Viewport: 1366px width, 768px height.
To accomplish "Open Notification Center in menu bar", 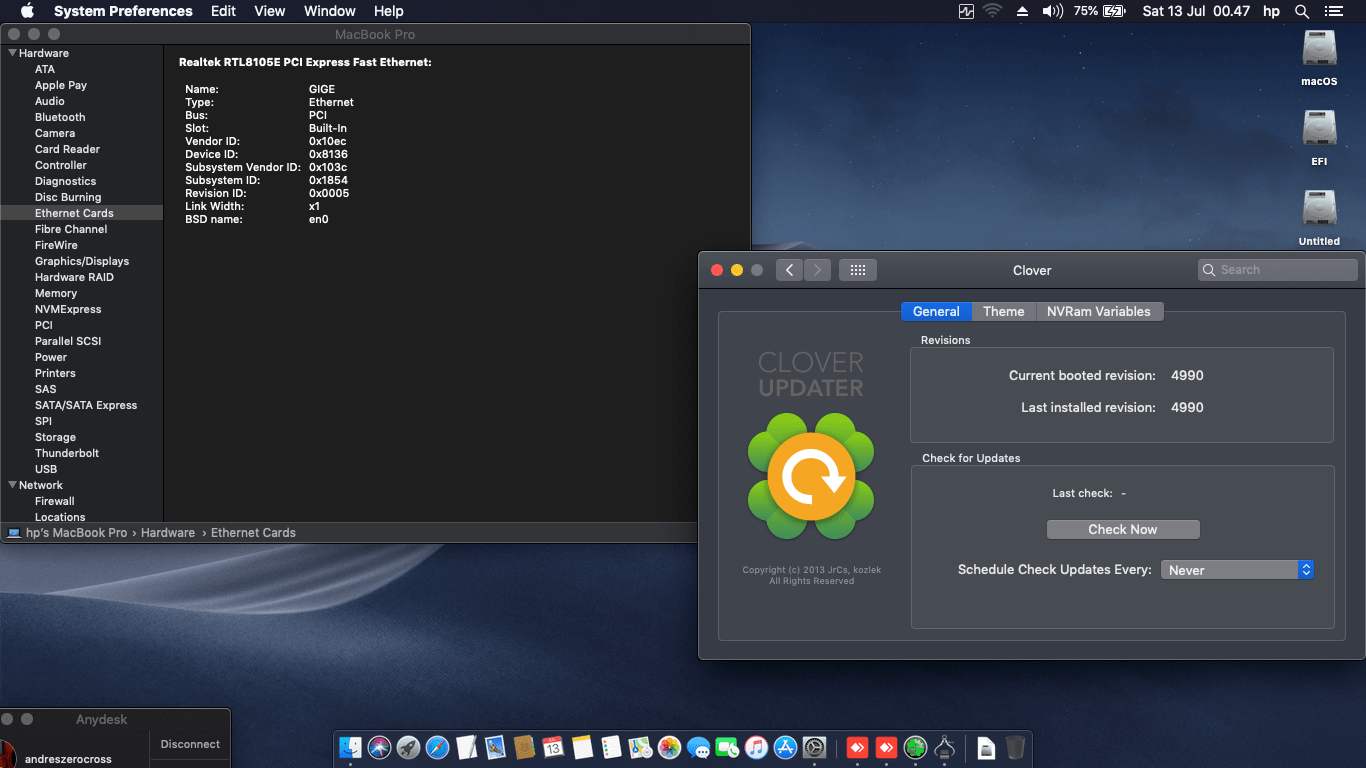I will coord(1333,11).
